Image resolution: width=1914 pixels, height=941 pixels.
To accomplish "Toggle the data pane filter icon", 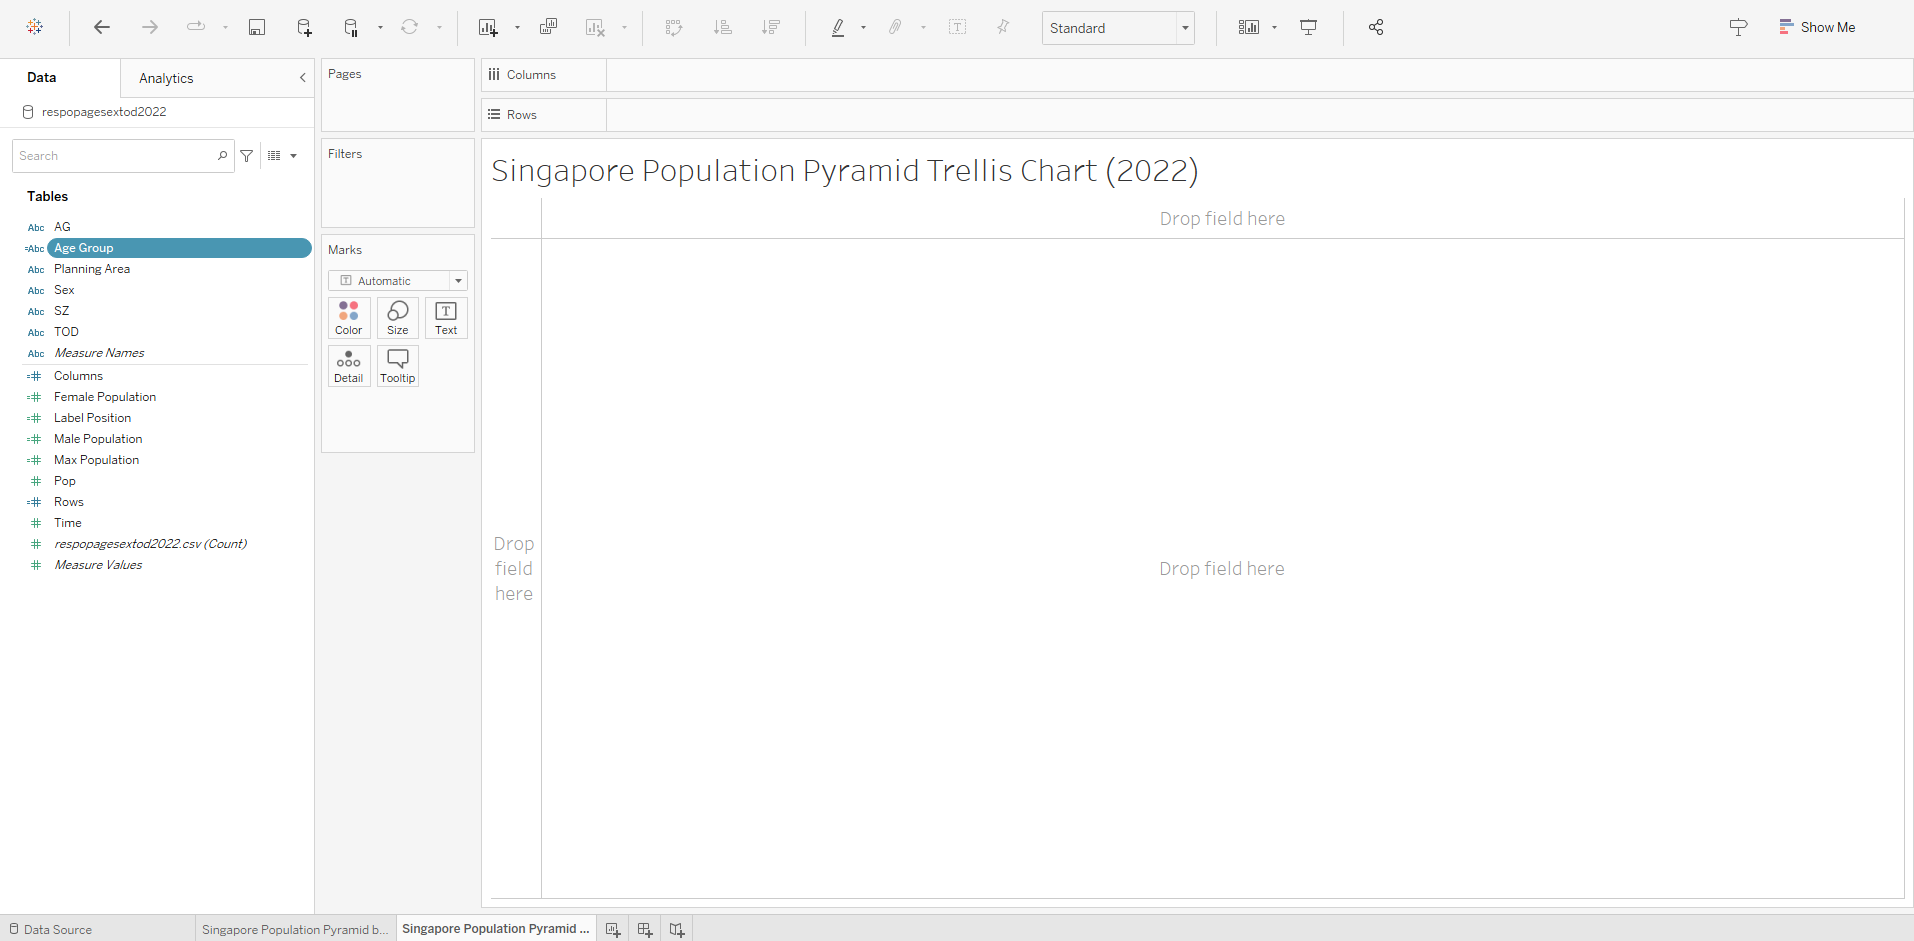I will (x=247, y=156).
